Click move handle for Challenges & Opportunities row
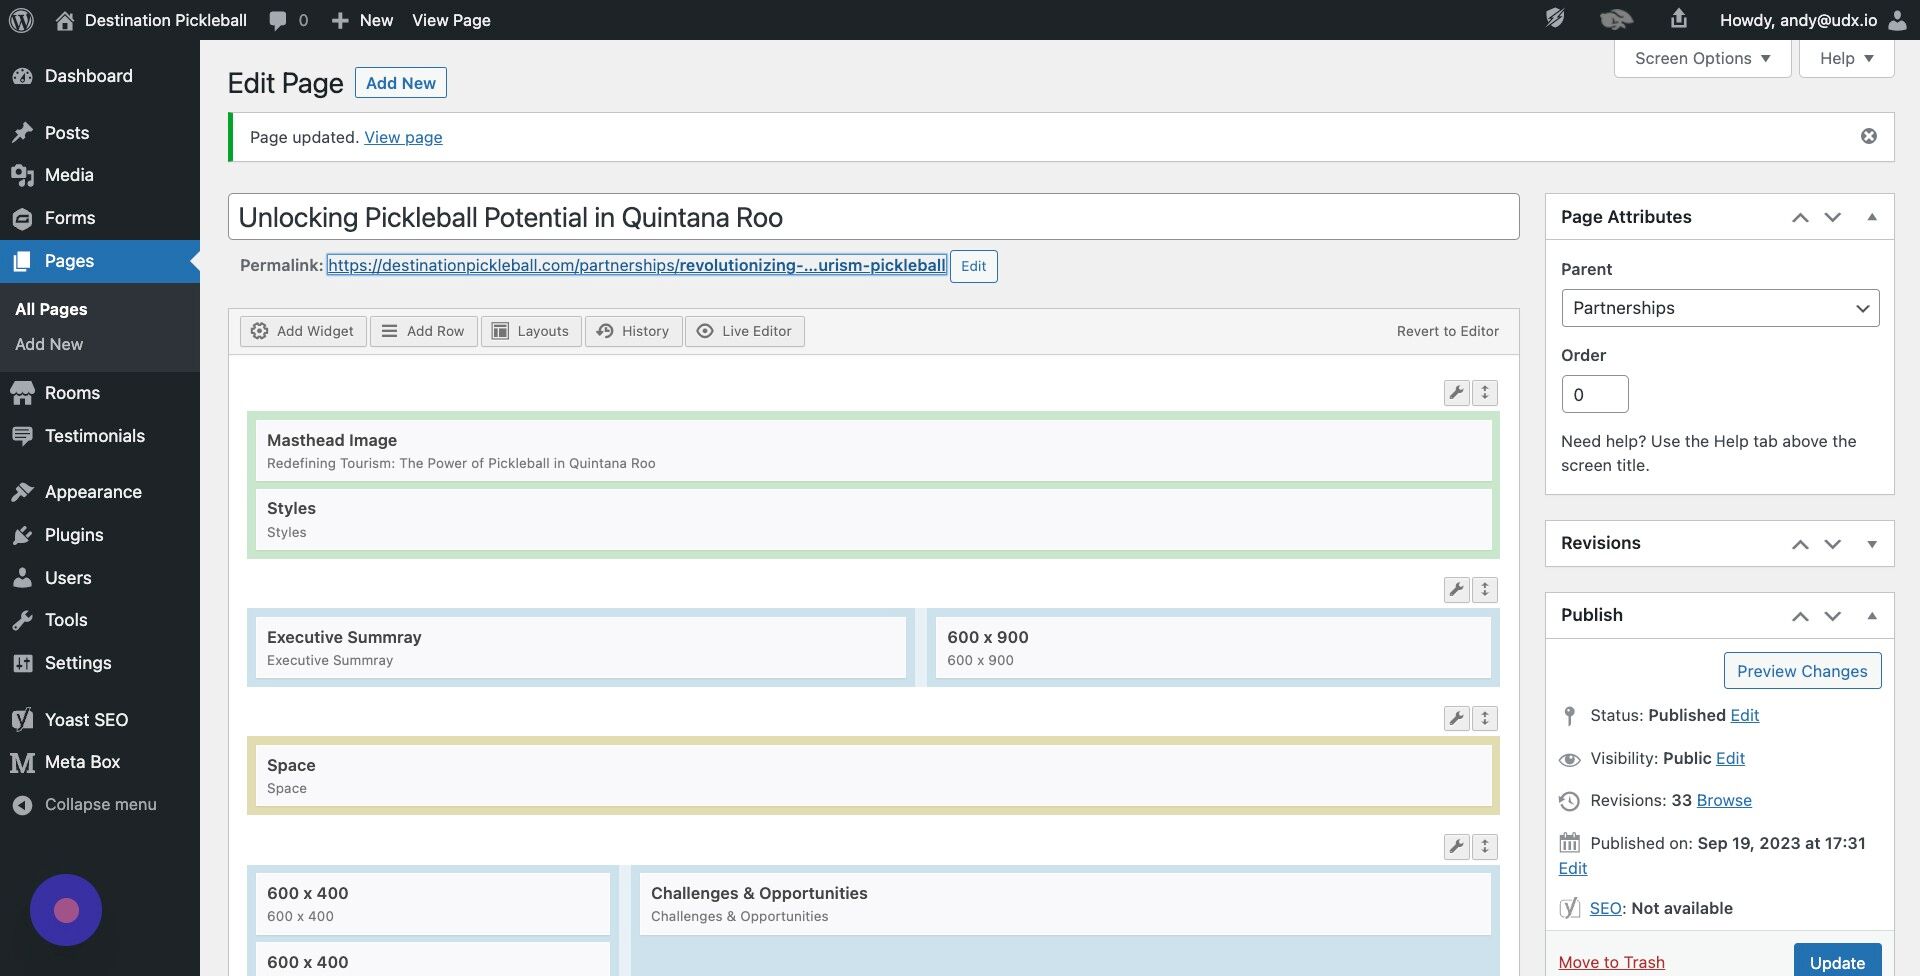Image resolution: width=1920 pixels, height=976 pixels. [x=1485, y=847]
